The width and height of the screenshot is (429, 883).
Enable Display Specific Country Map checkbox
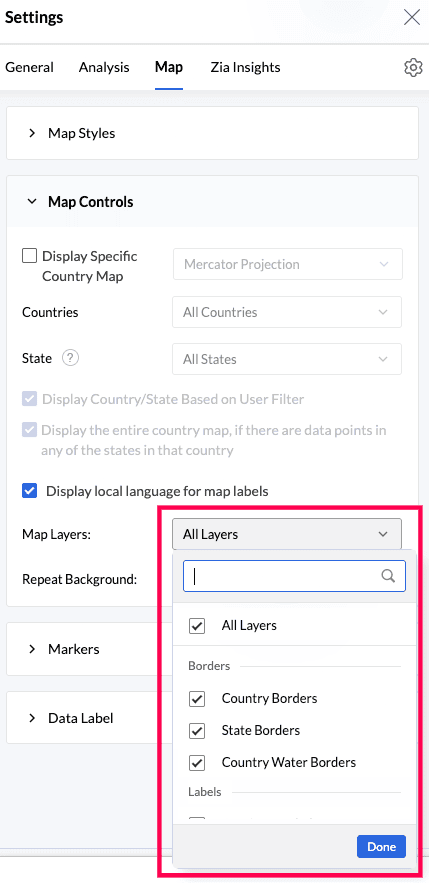tap(29, 256)
